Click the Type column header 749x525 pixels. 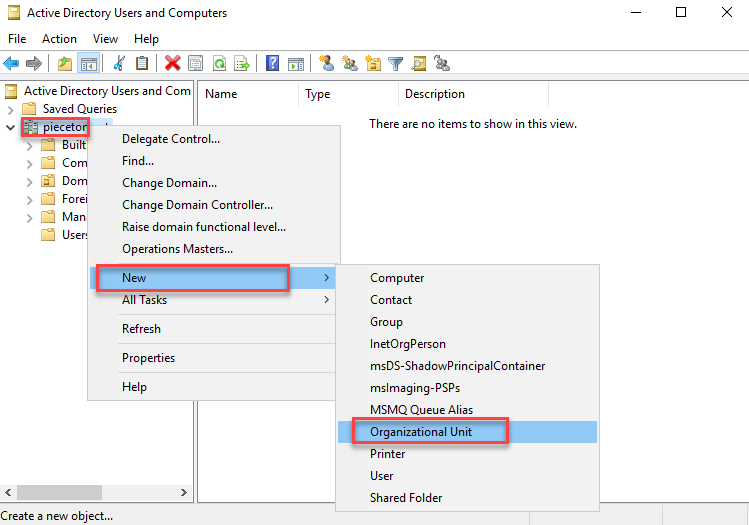(x=349, y=94)
